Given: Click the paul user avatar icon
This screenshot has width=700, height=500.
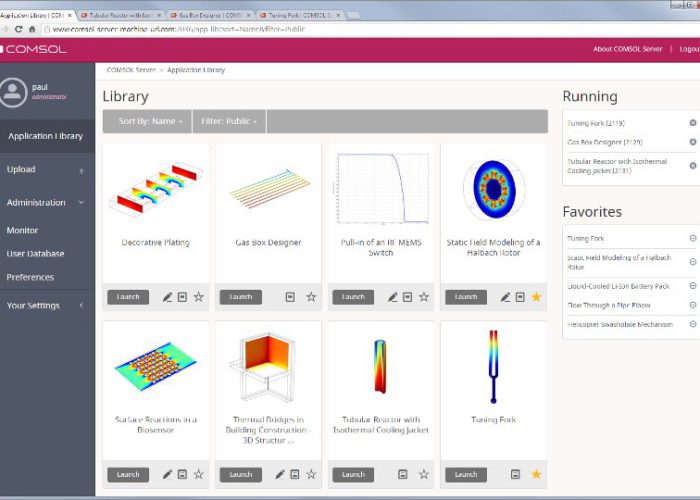Looking at the screenshot, I should click(x=13, y=92).
